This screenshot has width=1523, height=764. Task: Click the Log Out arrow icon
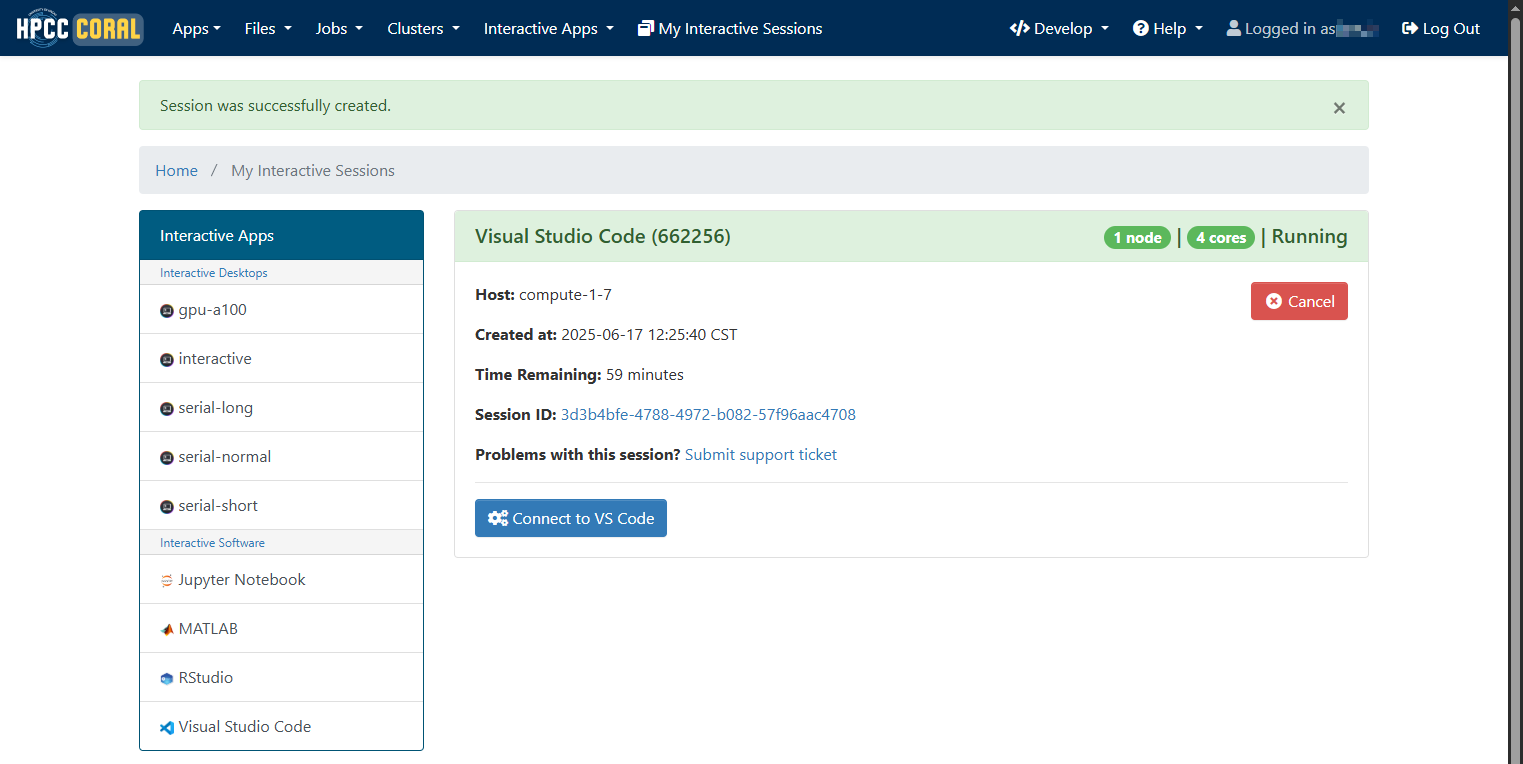pyautogui.click(x=1410, y=28)
